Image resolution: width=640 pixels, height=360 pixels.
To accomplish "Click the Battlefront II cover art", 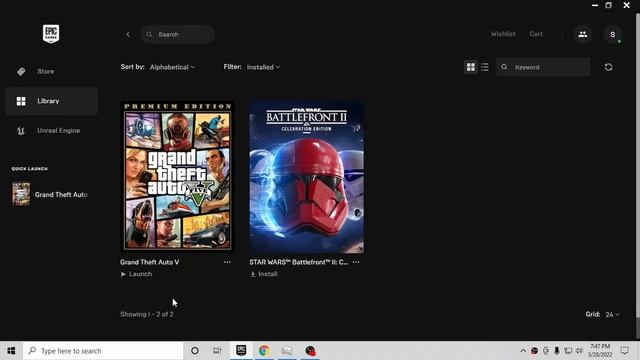I will pyautogui.click(x=307, y=177).
